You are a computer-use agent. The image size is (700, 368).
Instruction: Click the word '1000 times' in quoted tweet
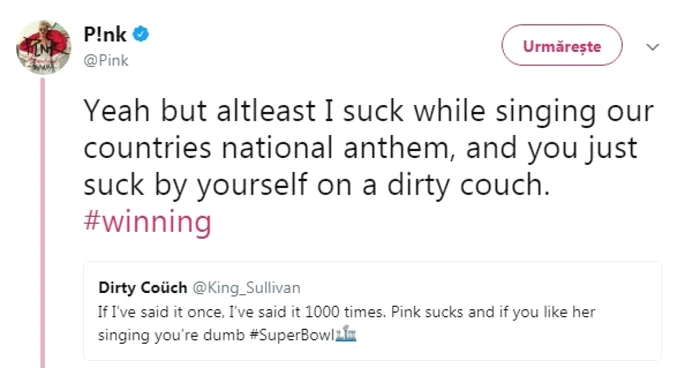[345, 312]
